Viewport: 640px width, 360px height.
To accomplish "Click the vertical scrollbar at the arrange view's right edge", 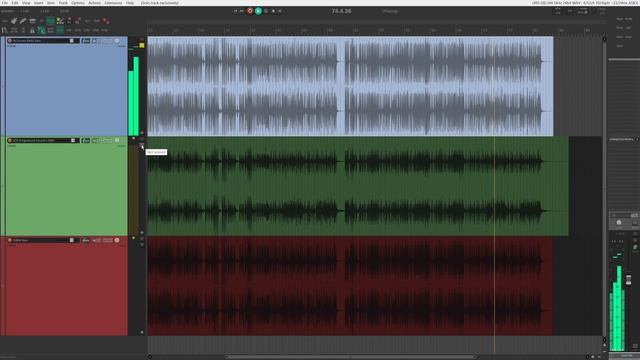I will (x=604, y=188).
